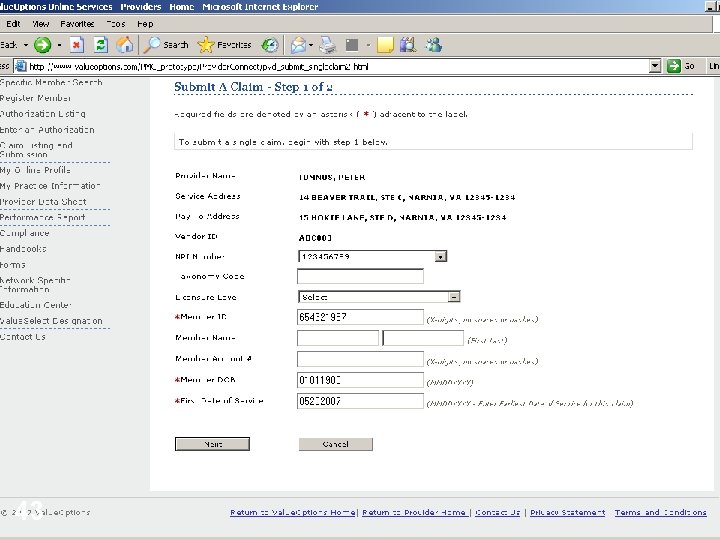Screen dimensions: 720x540
Task: Open the Search toolbar button
Action: (166, 45)
